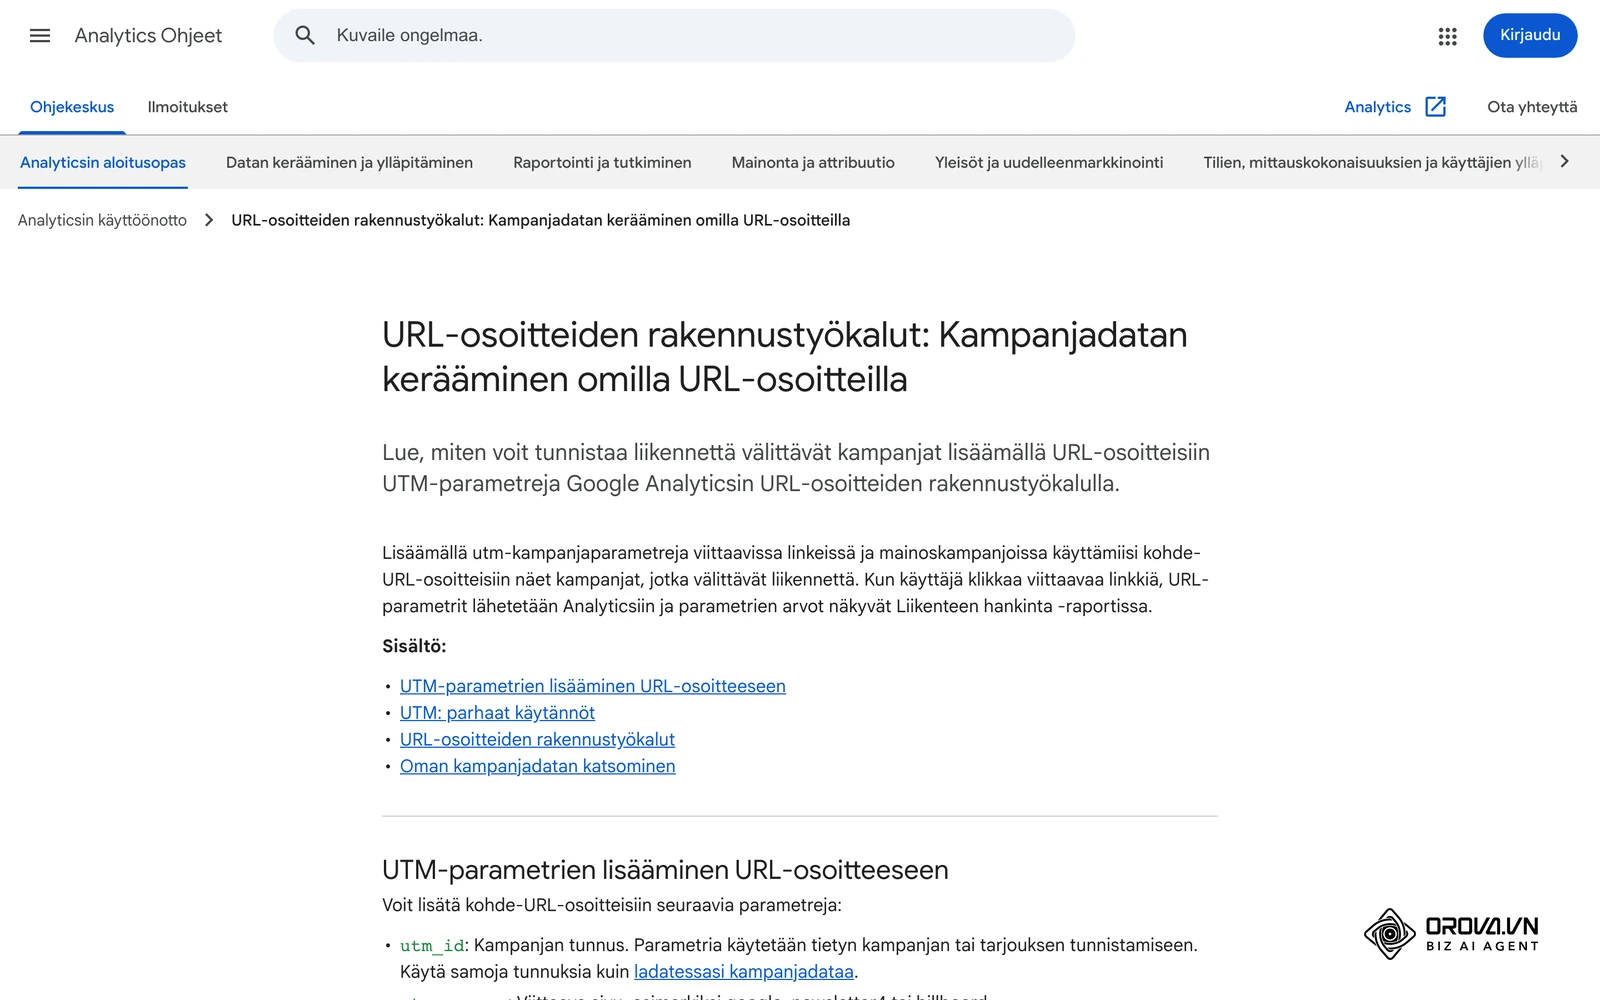Jump to URL-osoitteiden rakennustyökalut contents link
1600x1000 pixels.
[x=537, y=739]
